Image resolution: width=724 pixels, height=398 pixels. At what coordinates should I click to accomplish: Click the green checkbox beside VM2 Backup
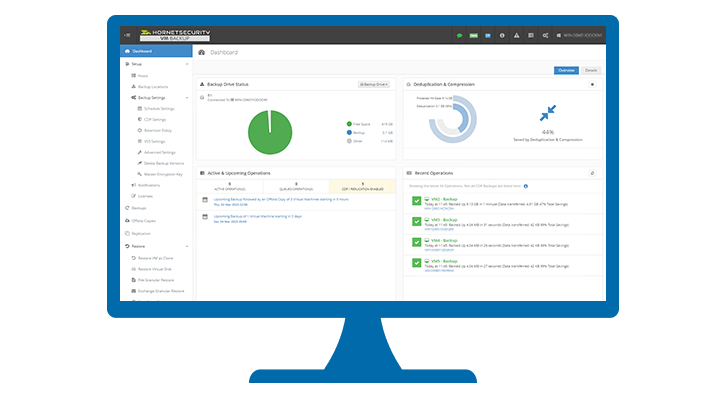coord(416,201)
